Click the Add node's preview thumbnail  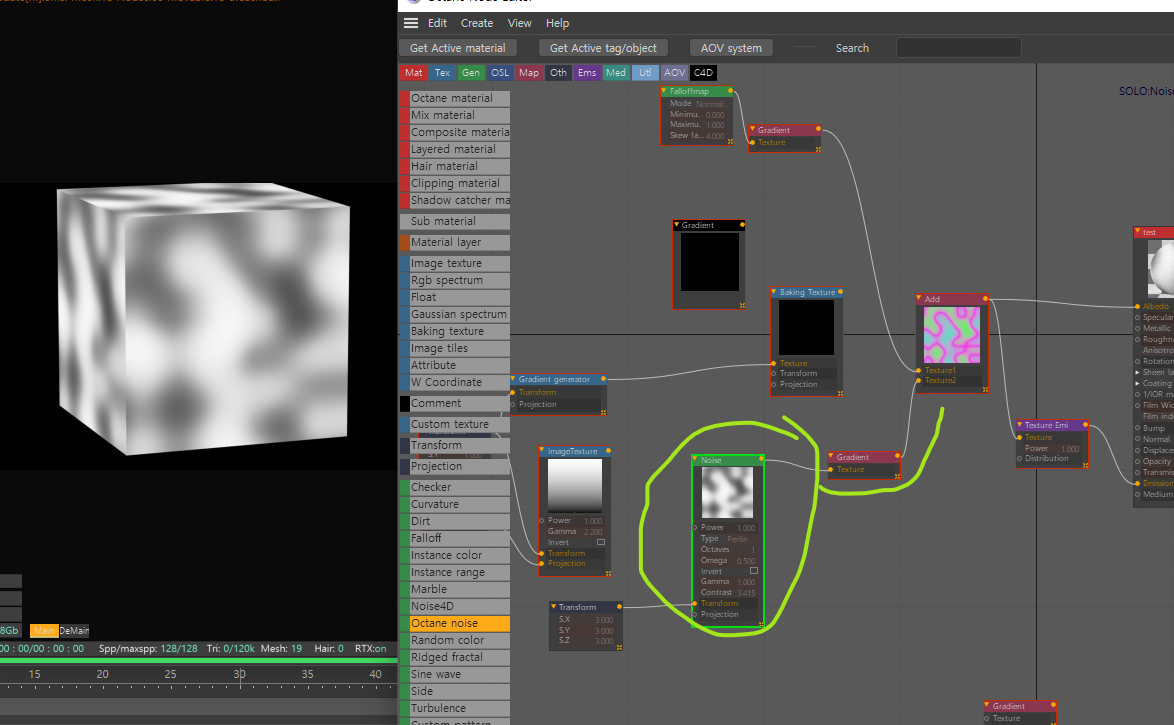click(x=952, y=335)
